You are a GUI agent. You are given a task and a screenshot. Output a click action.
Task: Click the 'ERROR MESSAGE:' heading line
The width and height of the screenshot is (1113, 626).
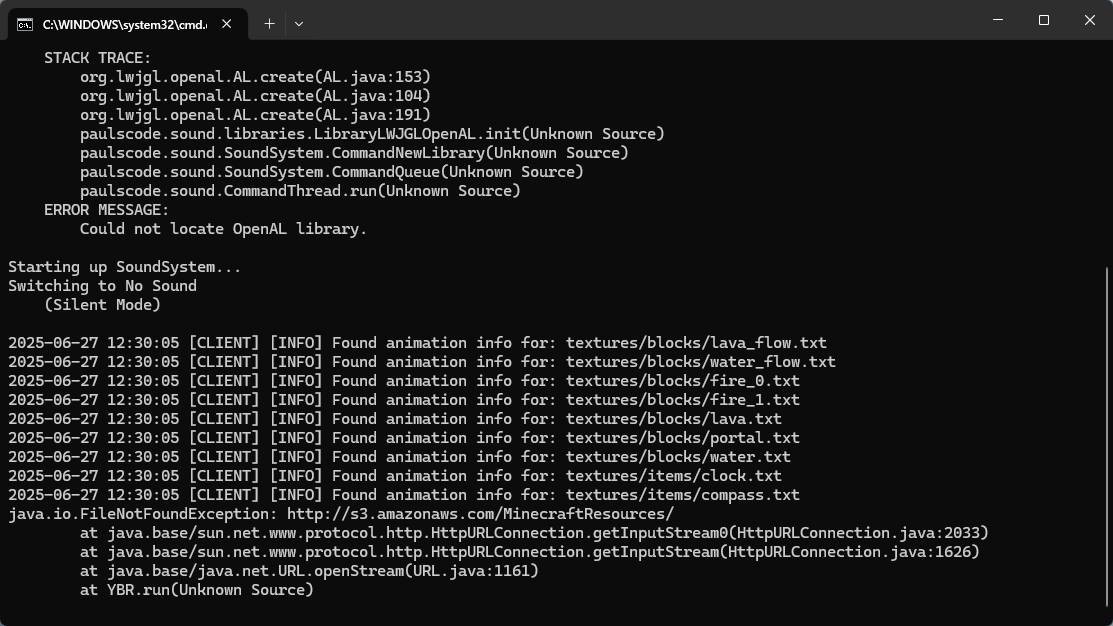pyautogui.click(x=106, y=210)
